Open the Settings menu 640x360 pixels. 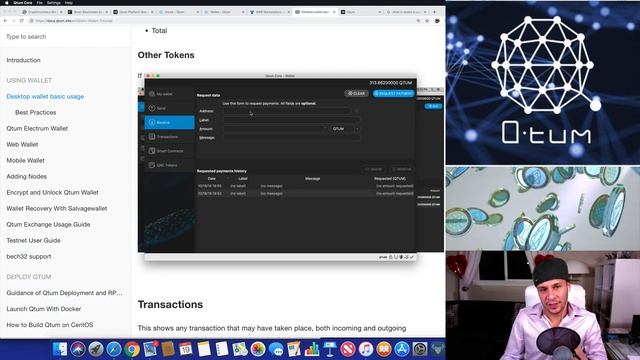(53, 3)
